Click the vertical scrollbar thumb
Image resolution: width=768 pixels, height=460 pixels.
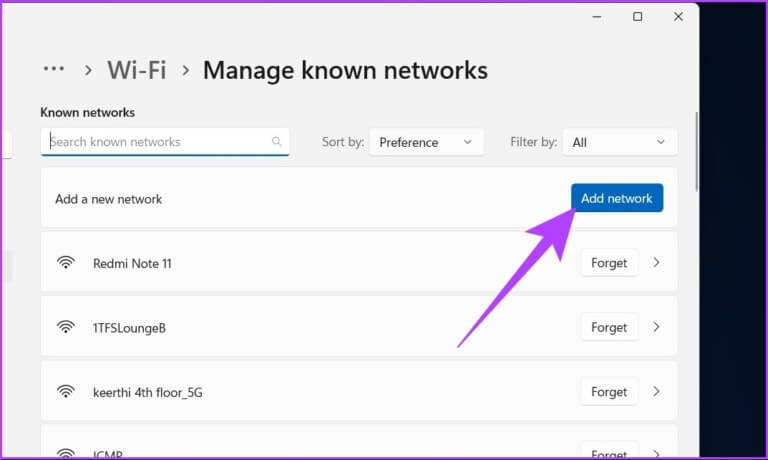[x=696, y=152]
